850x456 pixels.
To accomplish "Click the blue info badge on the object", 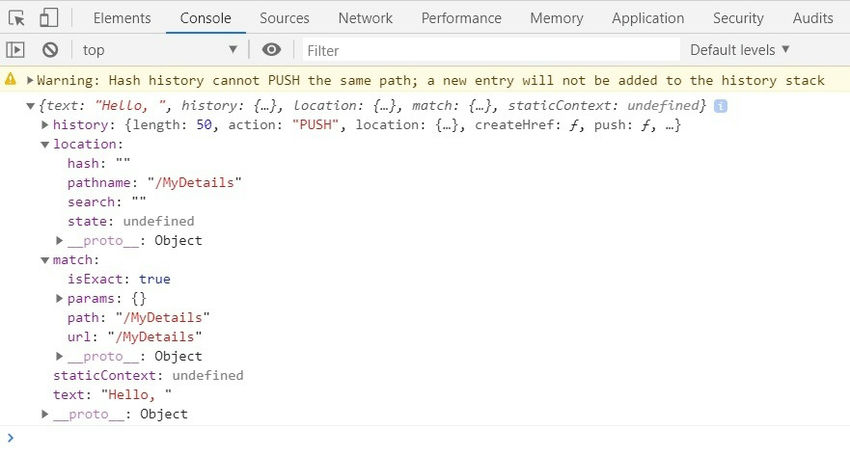I will (x=720, y=106).
